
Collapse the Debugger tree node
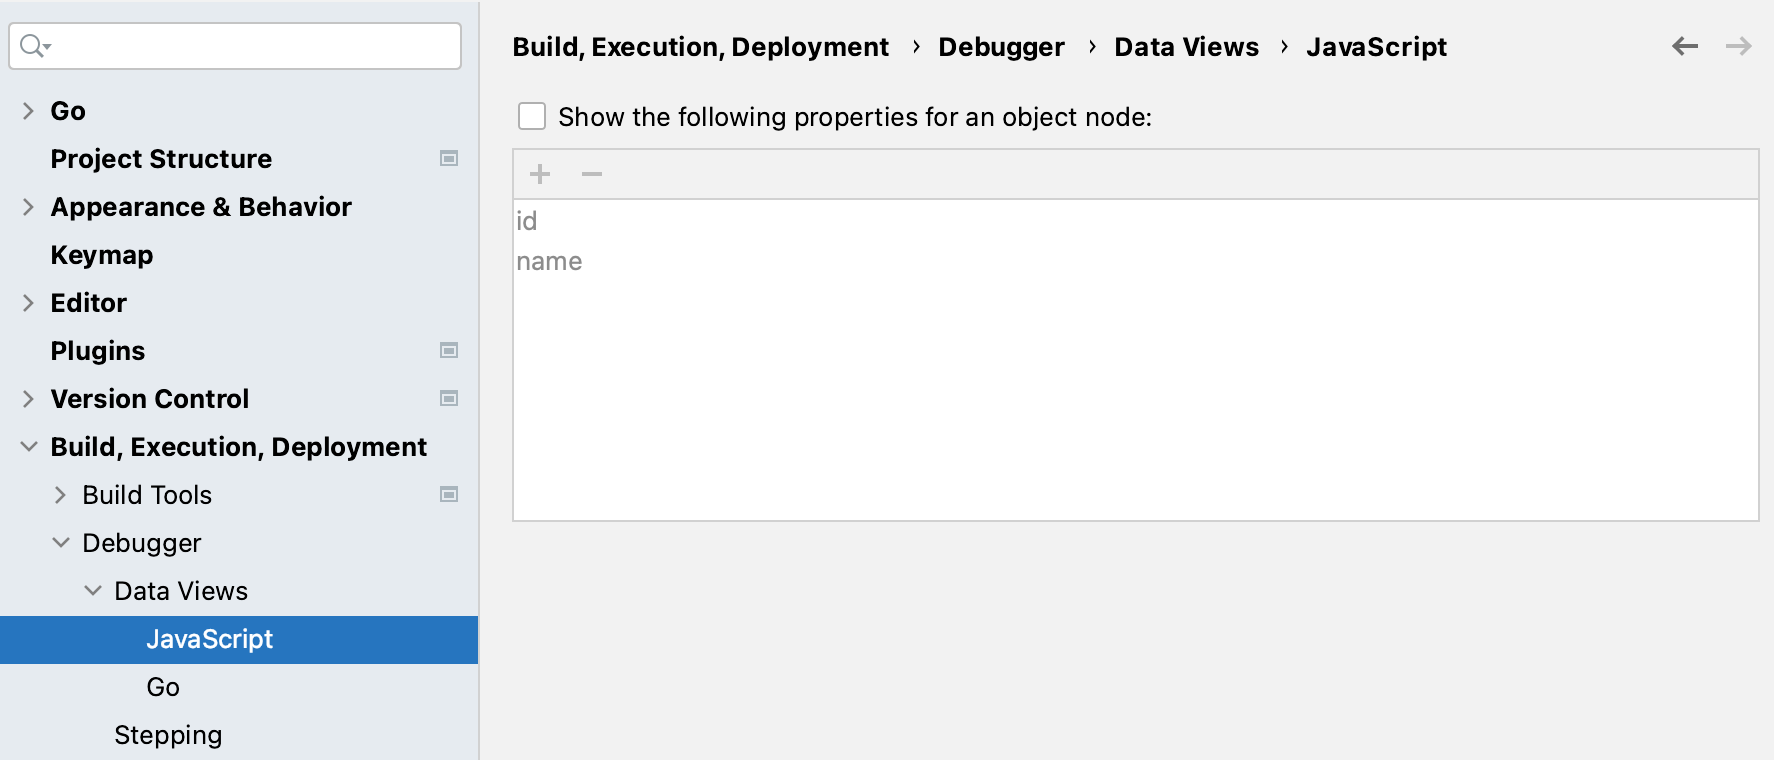[61, 543]
